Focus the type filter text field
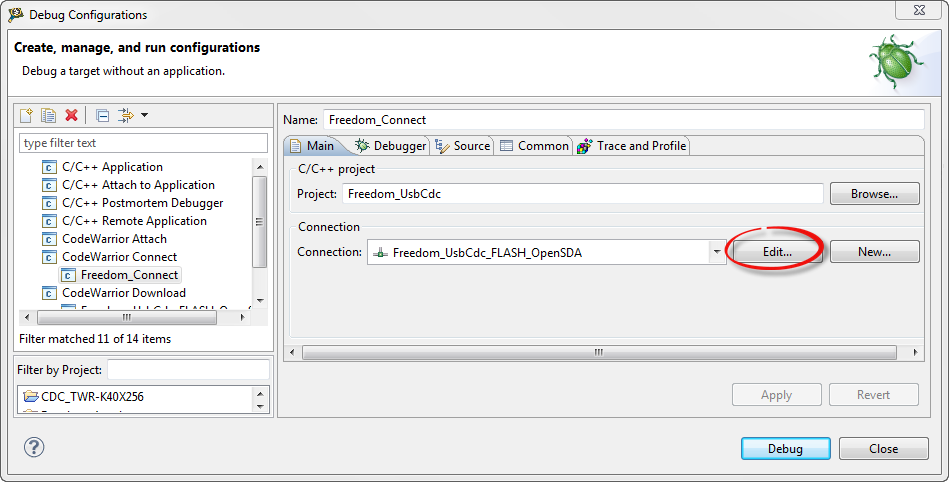The image size is (949, 482). click(144, 143)
